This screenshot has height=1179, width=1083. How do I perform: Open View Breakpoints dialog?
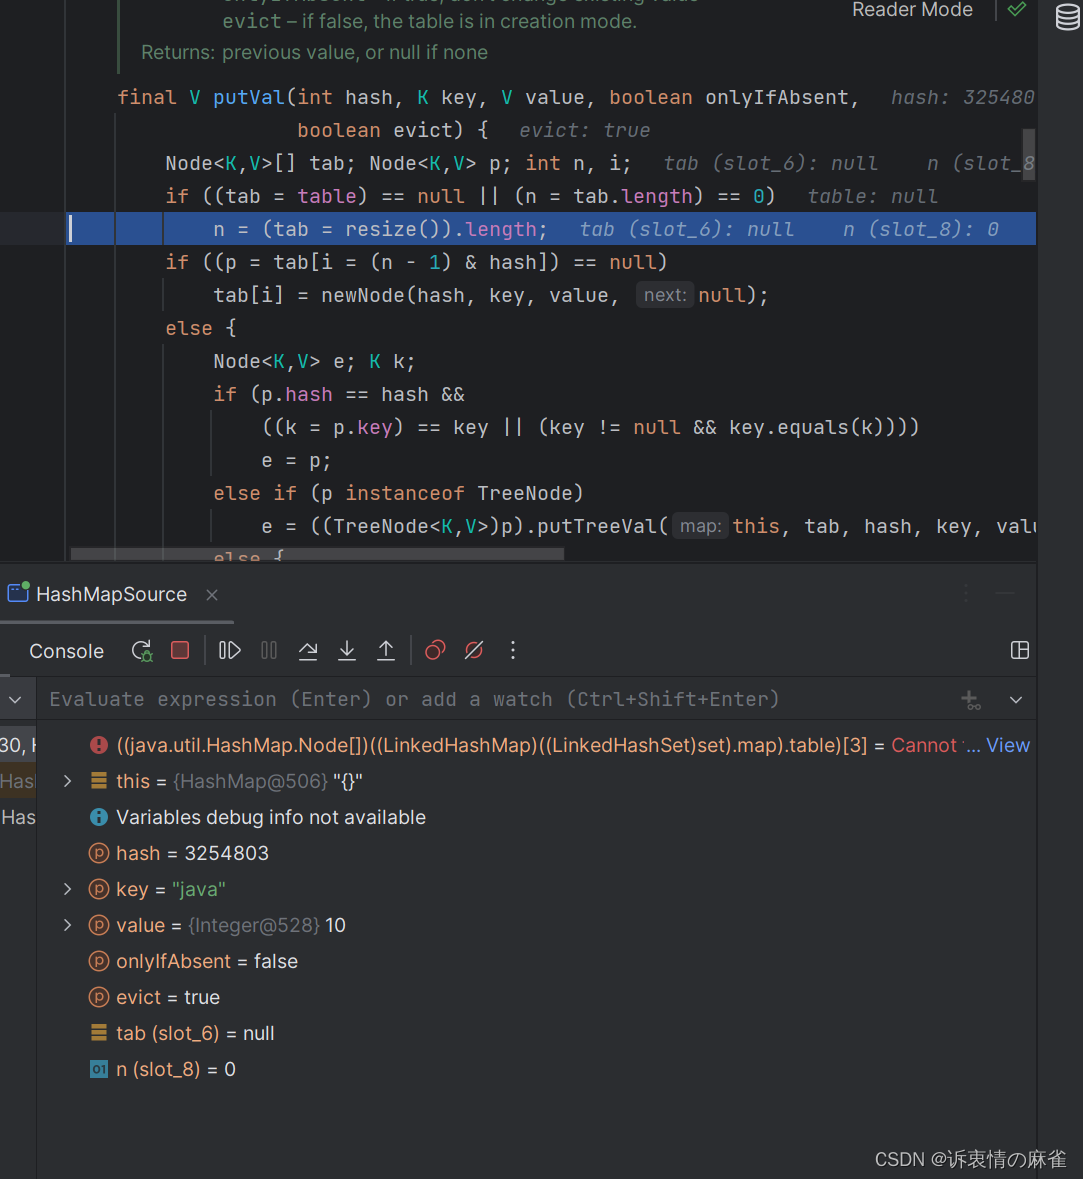coord(435,650)
